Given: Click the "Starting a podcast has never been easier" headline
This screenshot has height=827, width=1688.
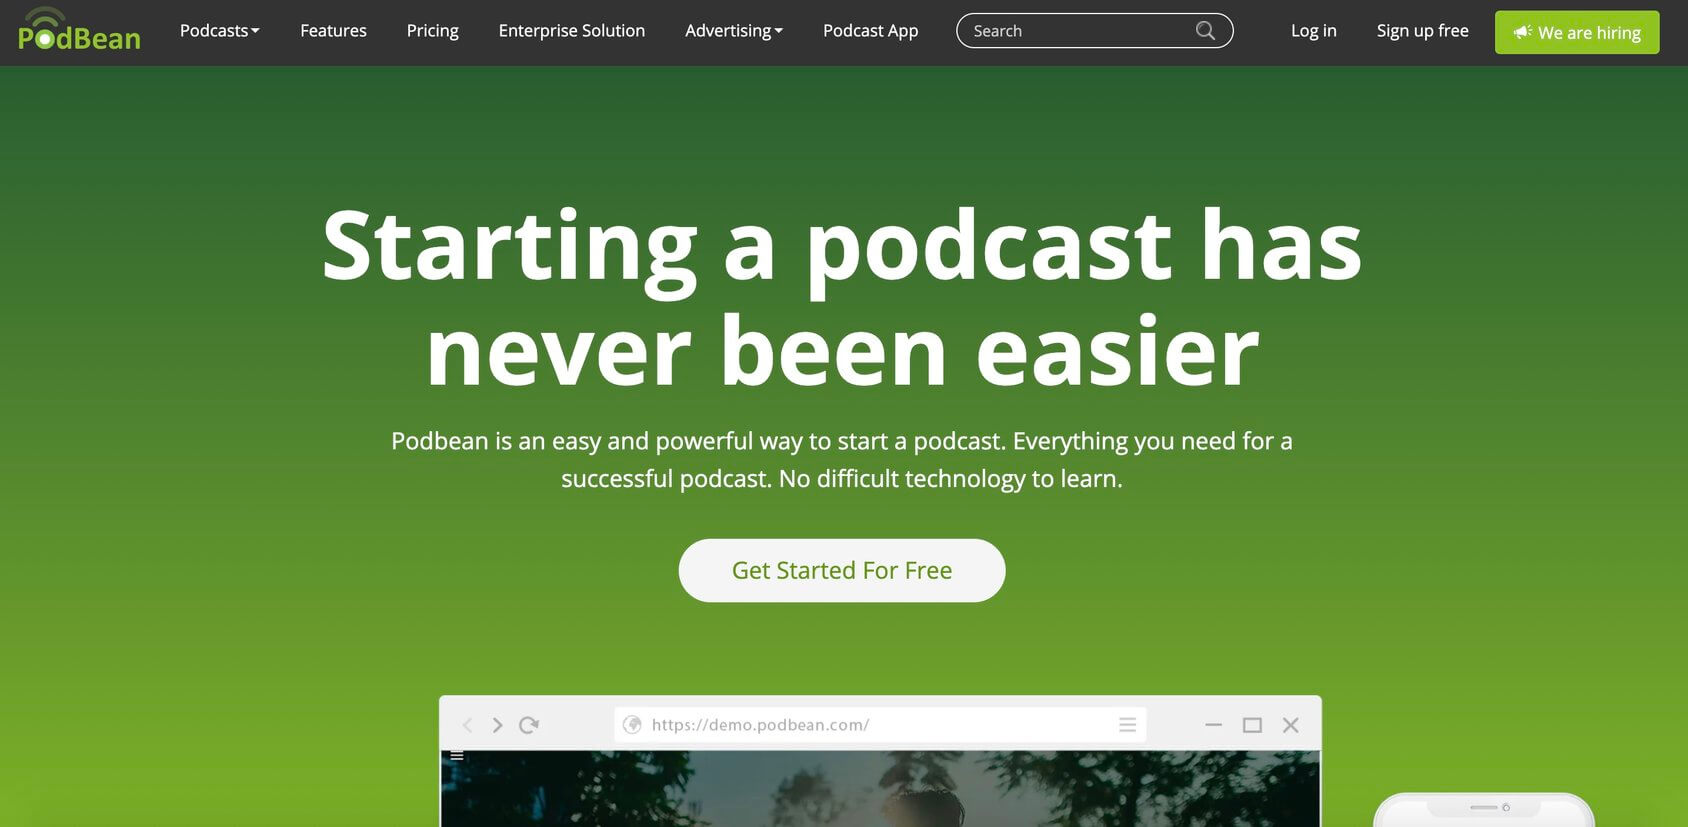Looking at the screenshot, I should [842, 298].
